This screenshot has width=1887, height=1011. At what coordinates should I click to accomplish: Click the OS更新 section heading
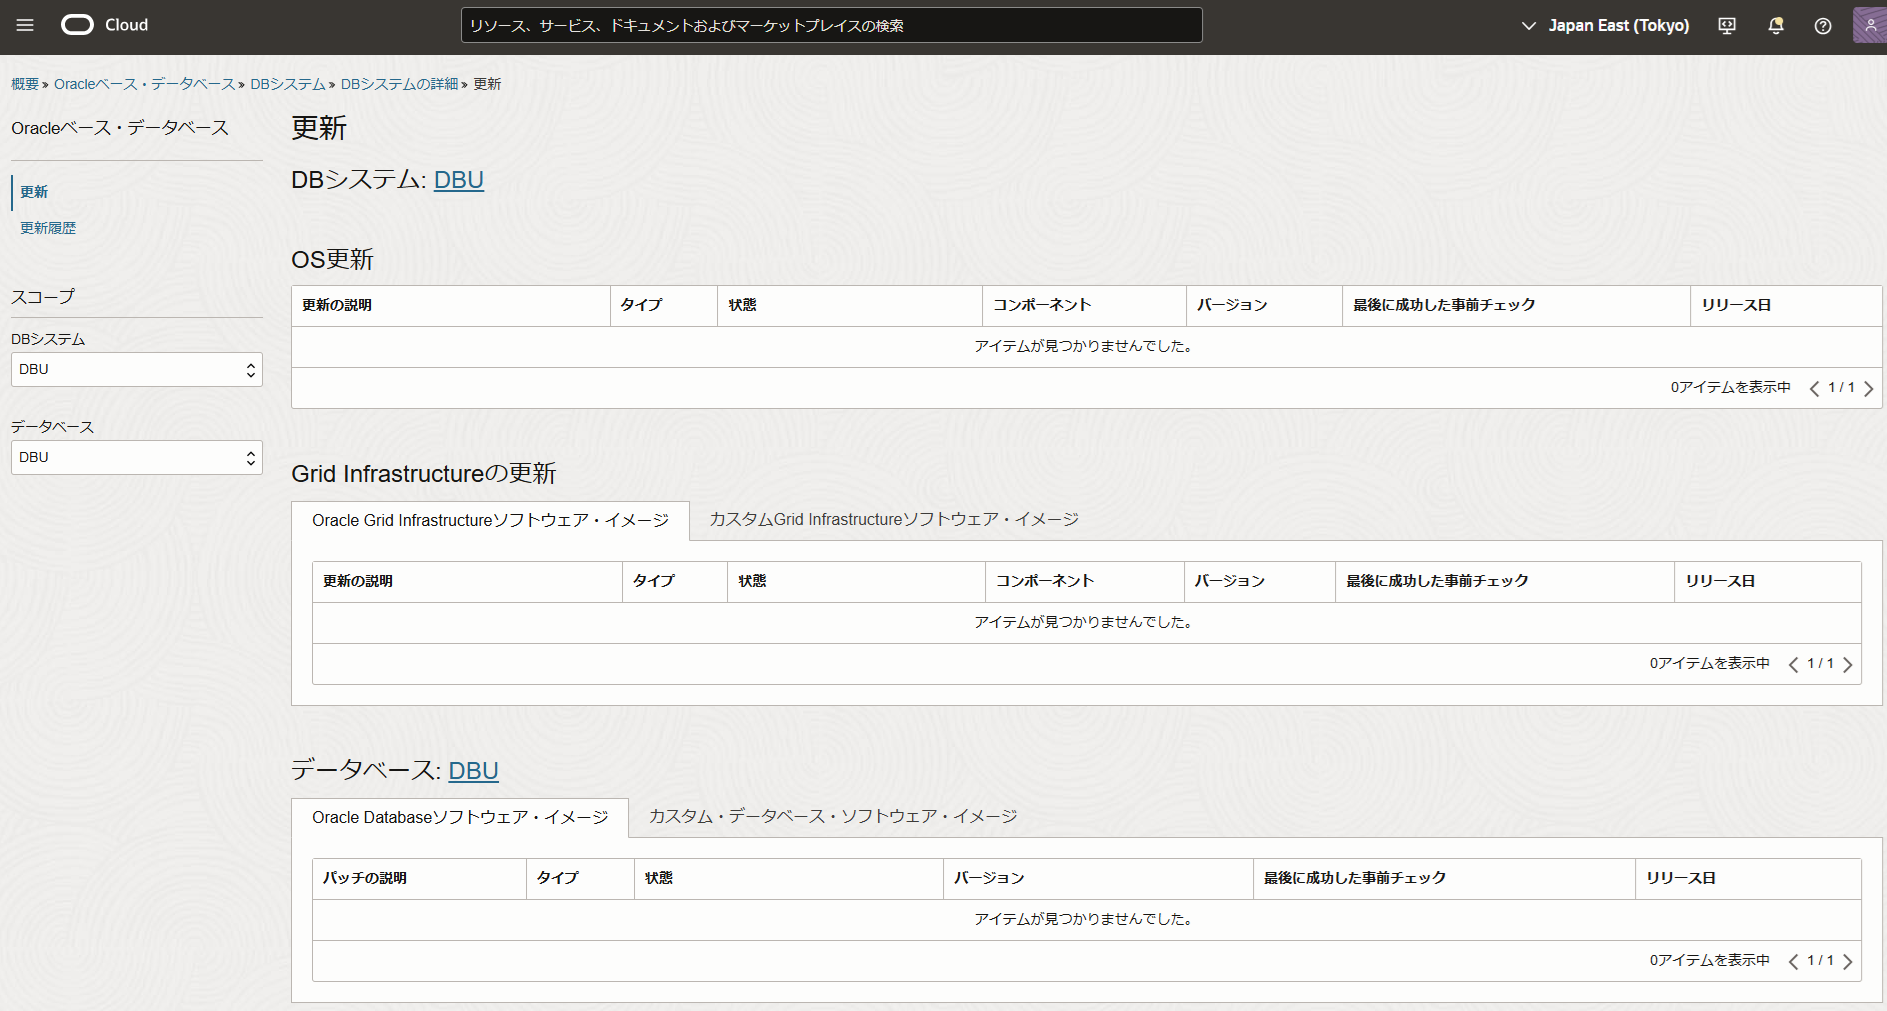point(332,260)
